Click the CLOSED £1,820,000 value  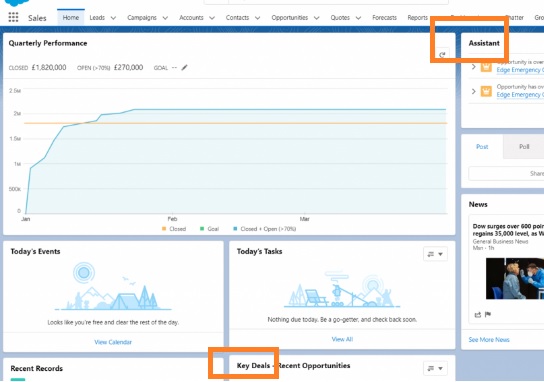click(x=49, y=67)
